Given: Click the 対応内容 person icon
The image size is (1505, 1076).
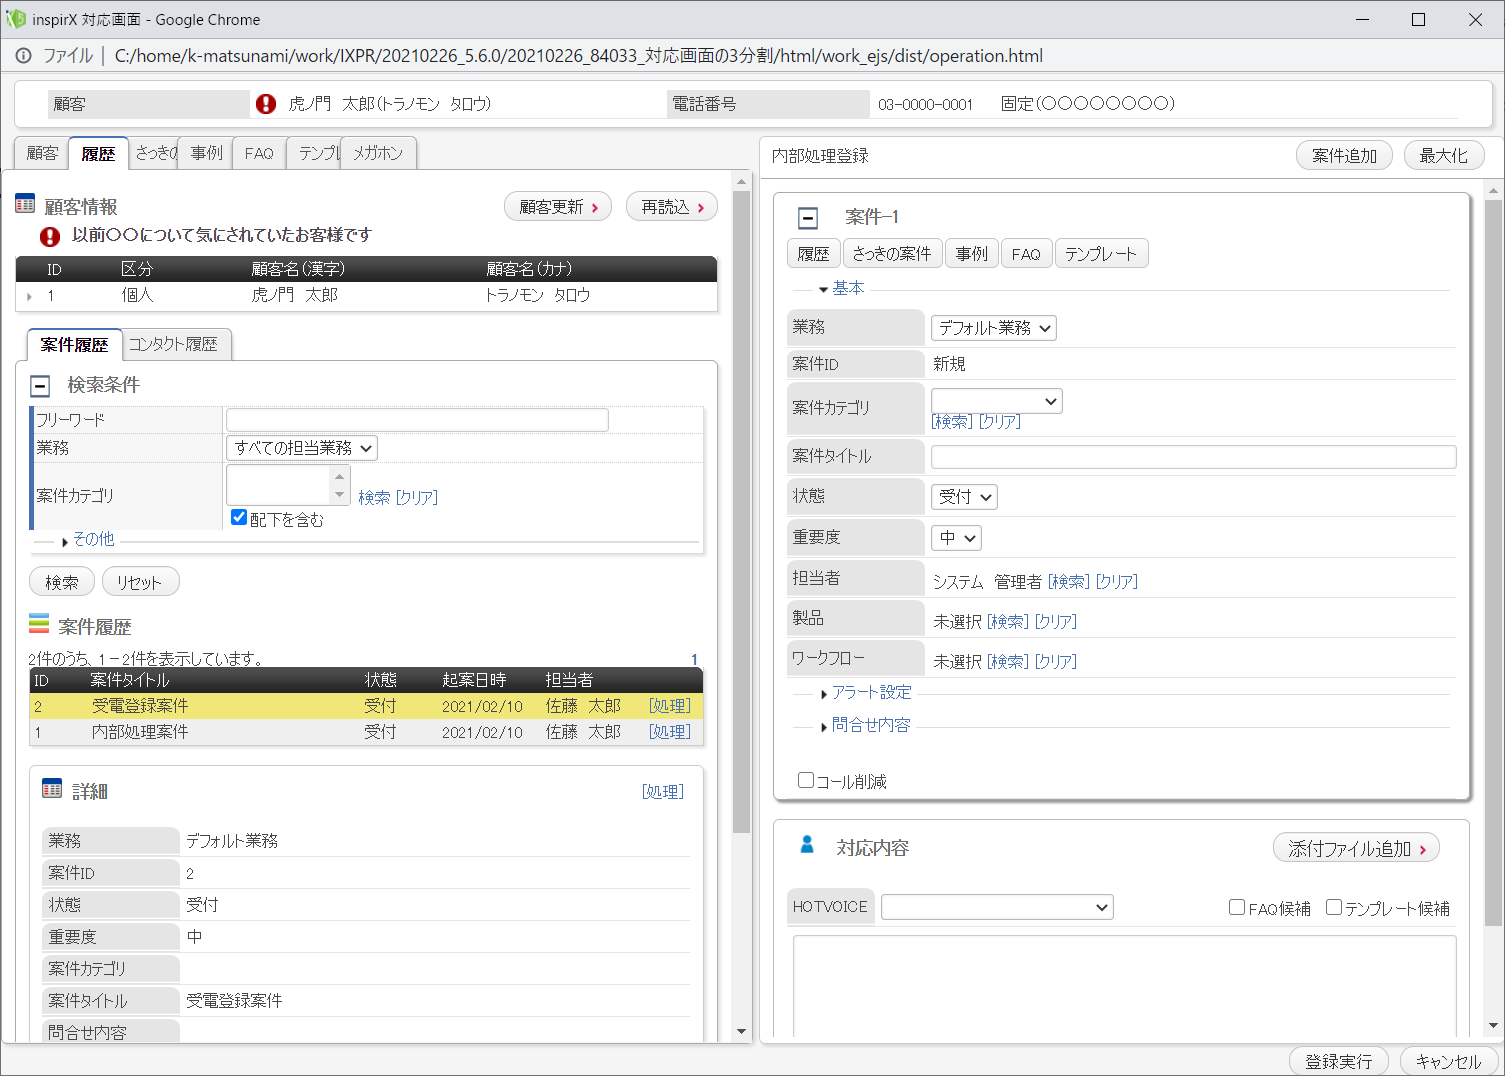Looking at the screenshot, I should (807, 845).
